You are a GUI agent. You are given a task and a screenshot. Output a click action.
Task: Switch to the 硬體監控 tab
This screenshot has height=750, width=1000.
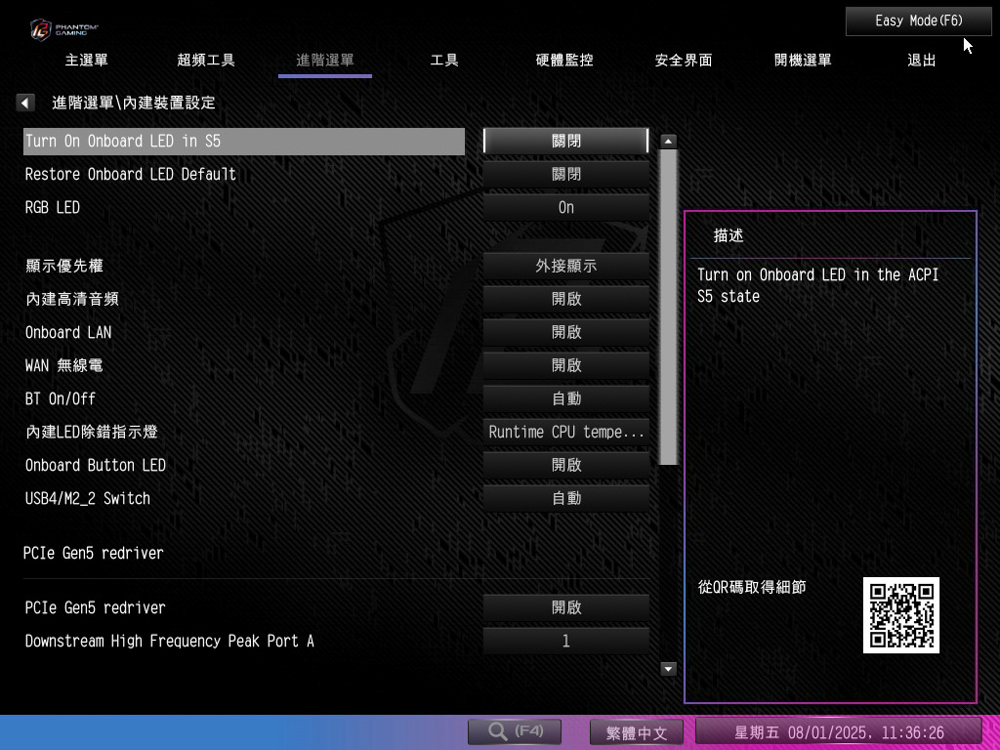(x=564, y=60)
